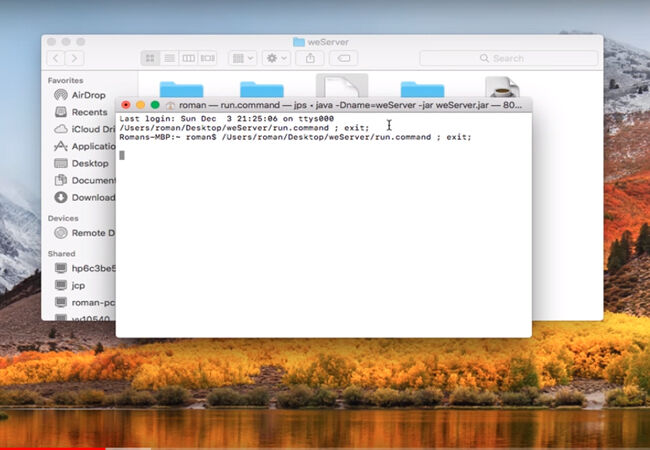Select the jar file with coffee icon

click(502, 87)
